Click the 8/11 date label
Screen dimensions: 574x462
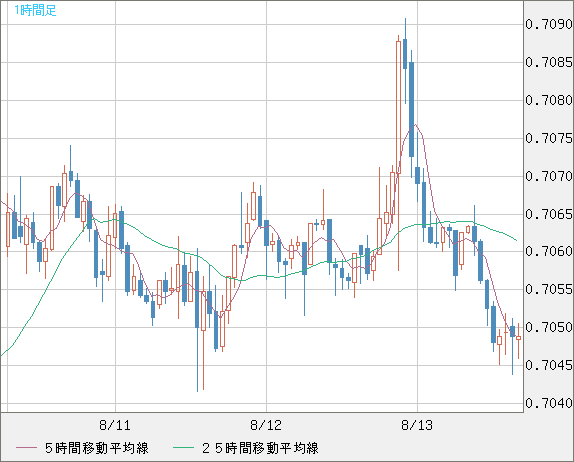click(115, 425)
